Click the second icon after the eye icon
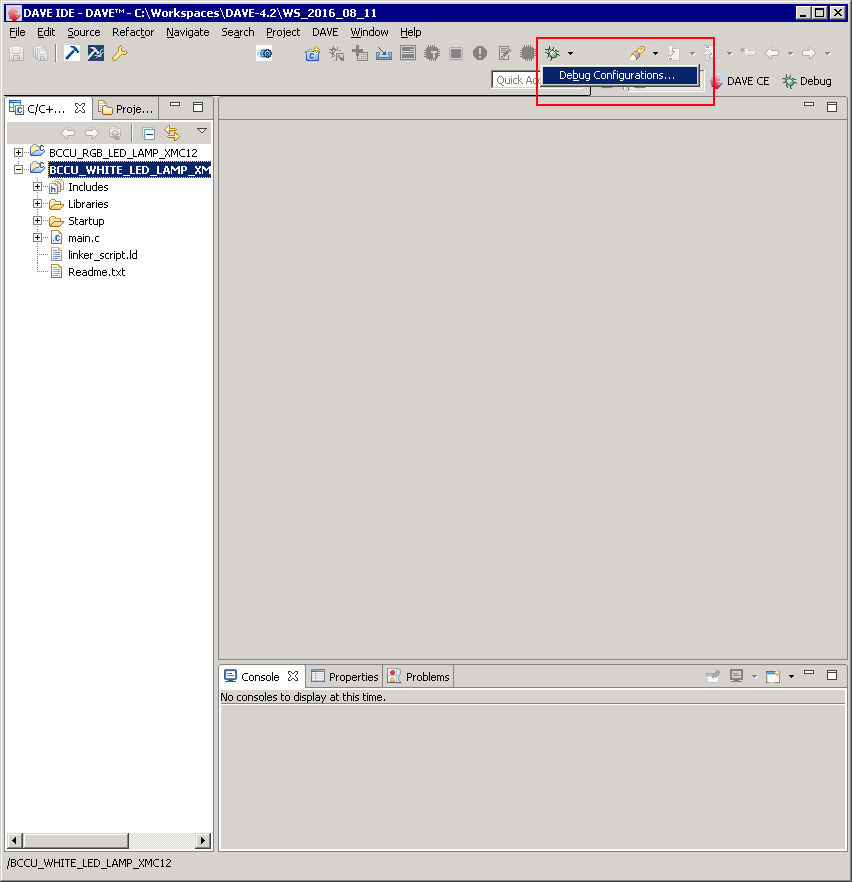852x882 pixels. [x=336, y=53]
